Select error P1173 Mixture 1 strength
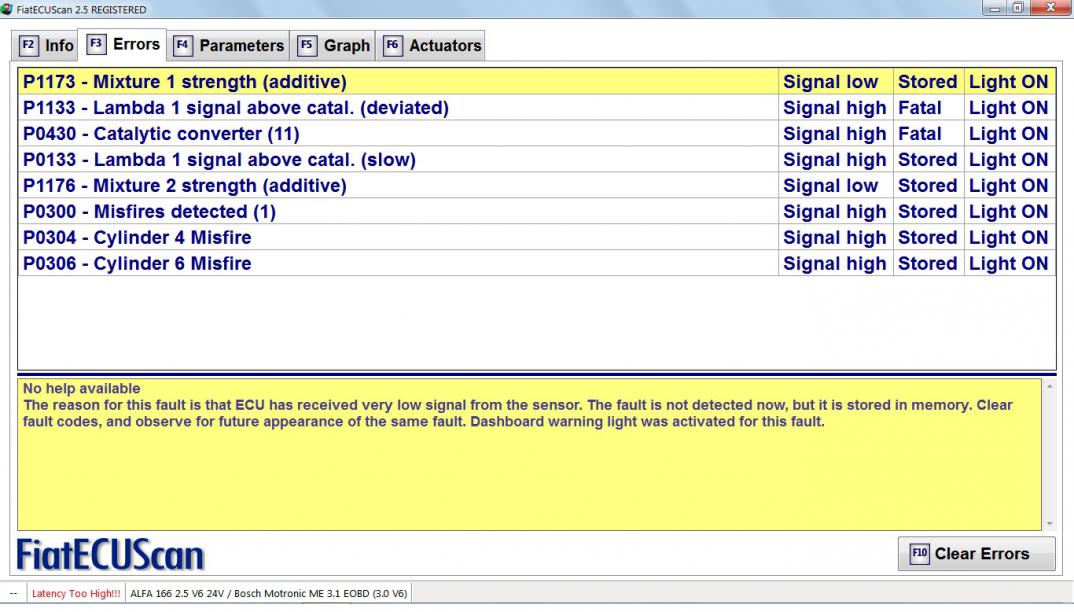1074x612 pixels. tap(536, 82)
